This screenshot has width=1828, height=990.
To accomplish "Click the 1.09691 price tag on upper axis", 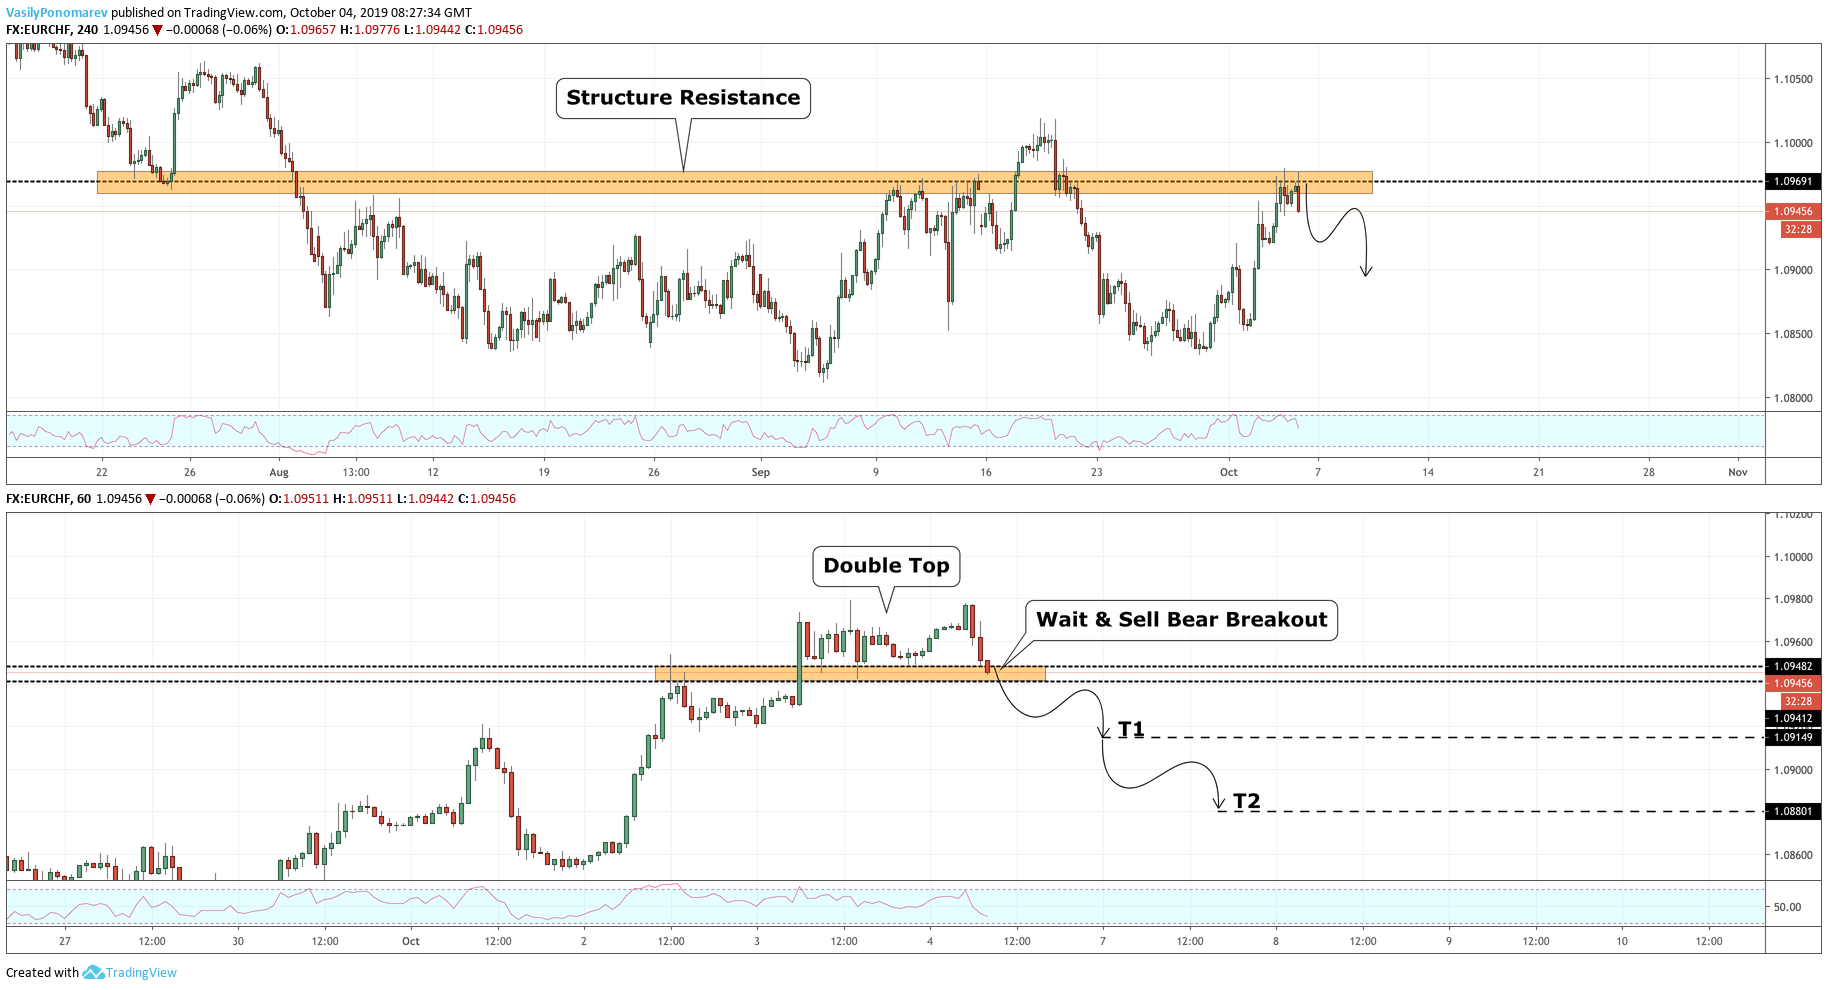I will tap(1793, 182).
